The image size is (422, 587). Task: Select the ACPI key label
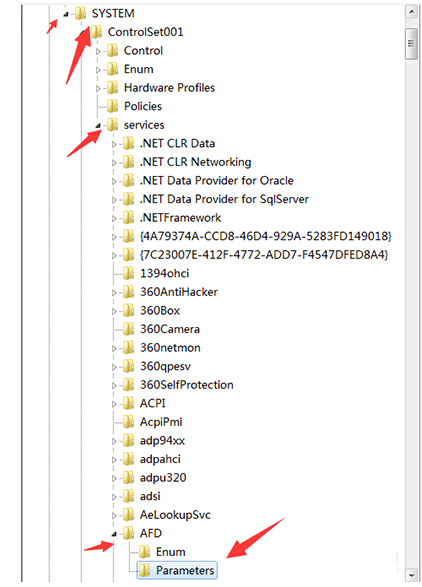152,403
